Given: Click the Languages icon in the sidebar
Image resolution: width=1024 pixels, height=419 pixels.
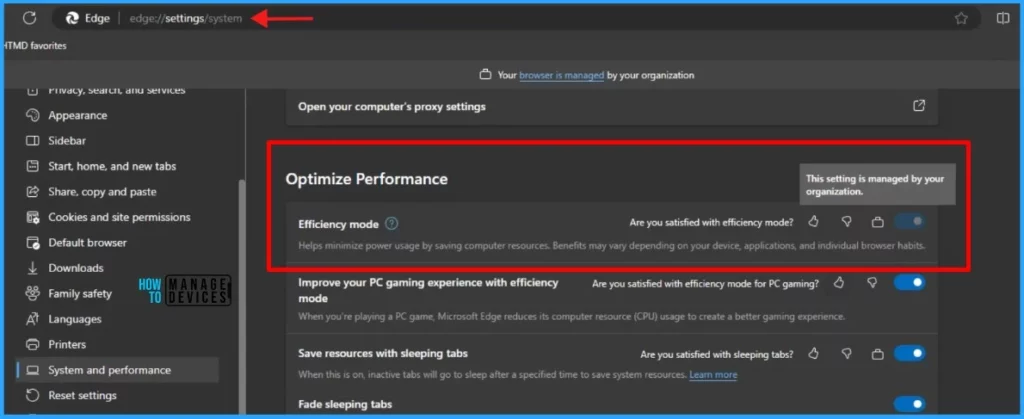Looking at the screenshot, I should [x=33, y=319].
